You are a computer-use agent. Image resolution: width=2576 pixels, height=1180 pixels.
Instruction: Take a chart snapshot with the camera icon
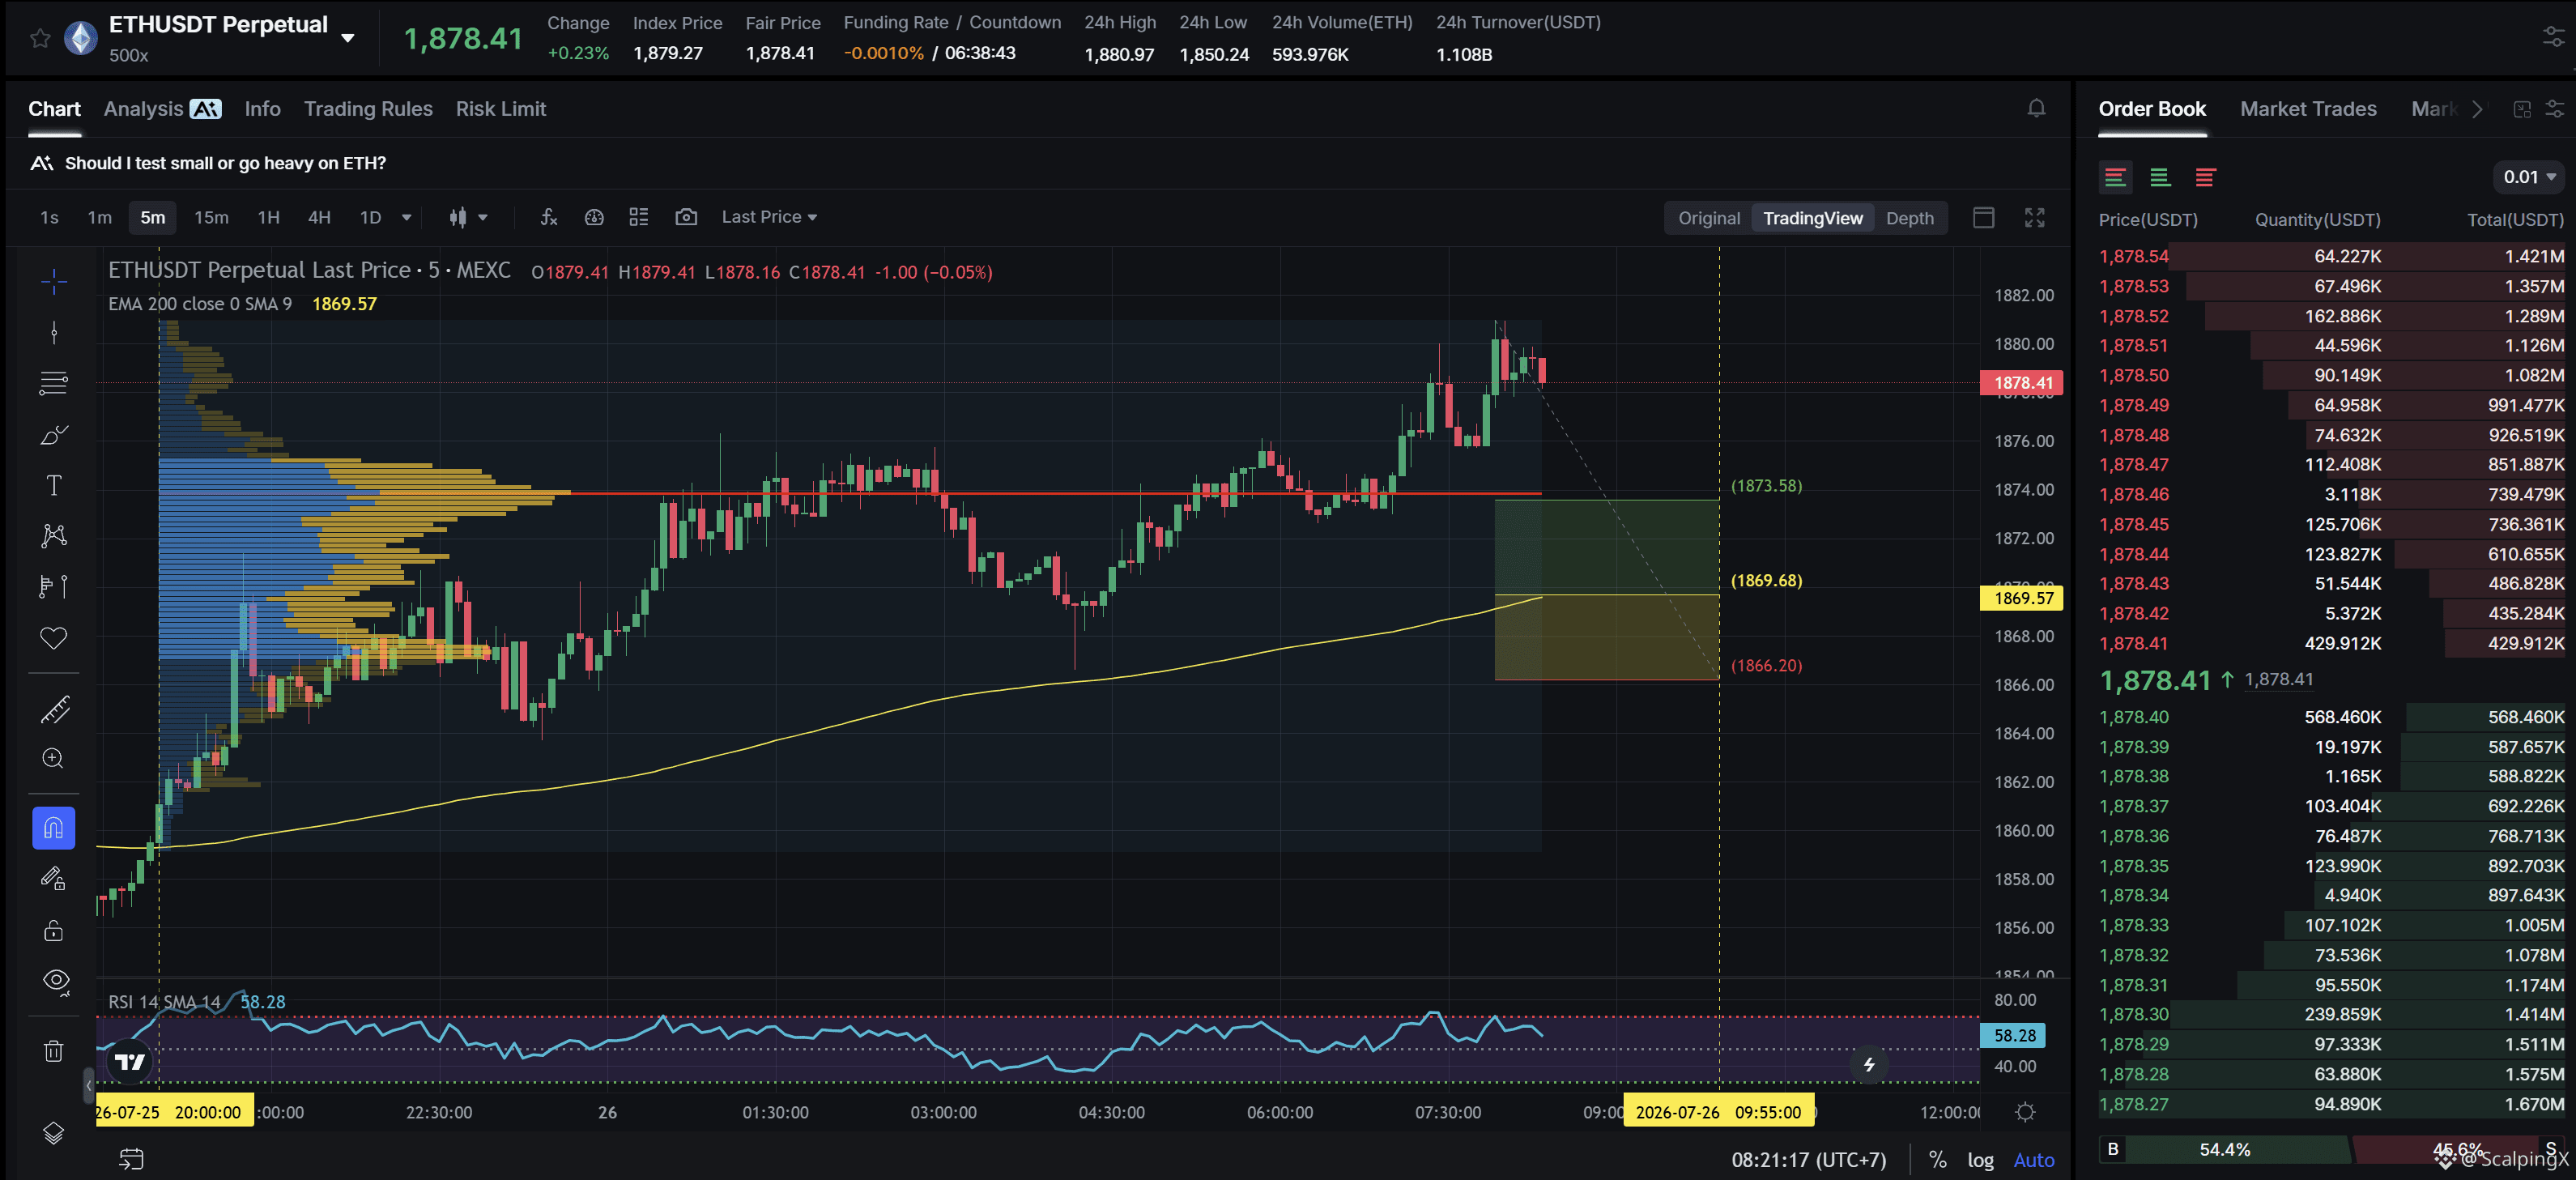[686, 217]
